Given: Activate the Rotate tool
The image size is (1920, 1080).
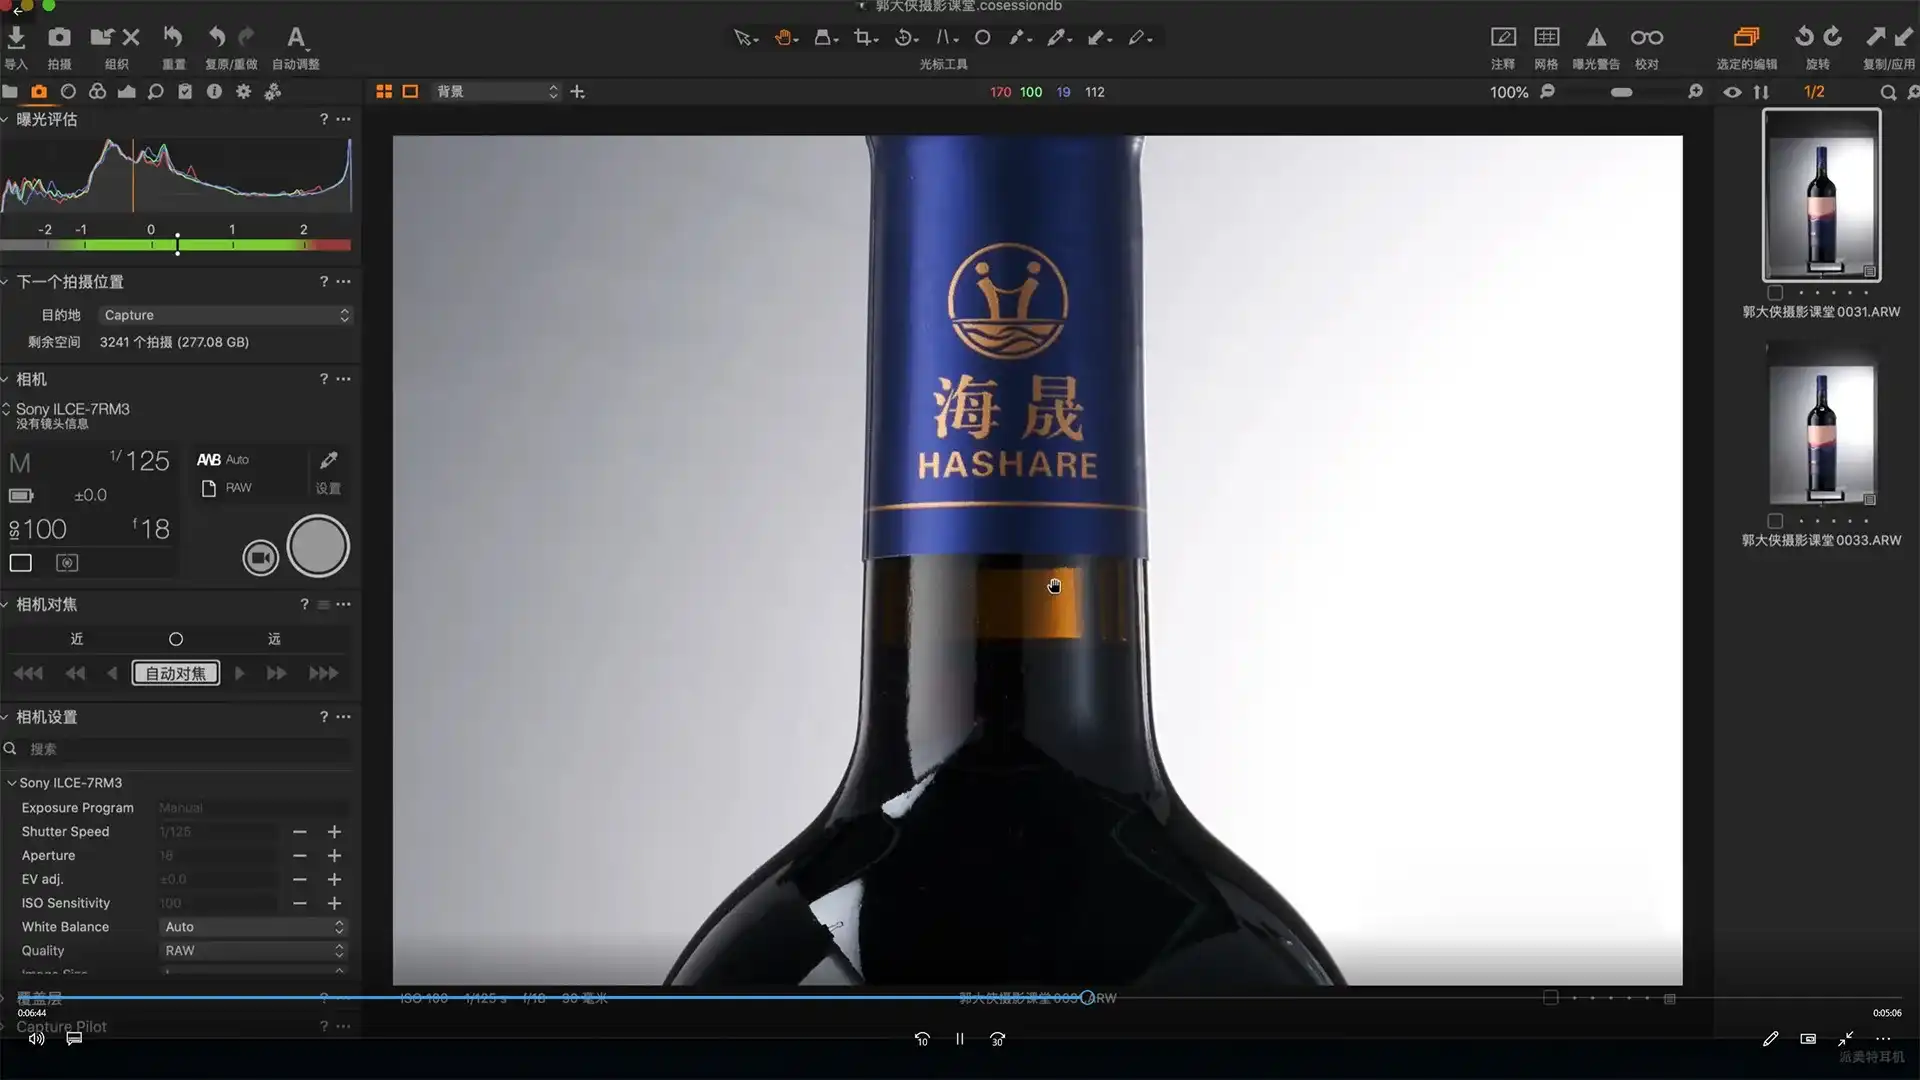Looking at the screenshot, I should [x=905, y=37].
